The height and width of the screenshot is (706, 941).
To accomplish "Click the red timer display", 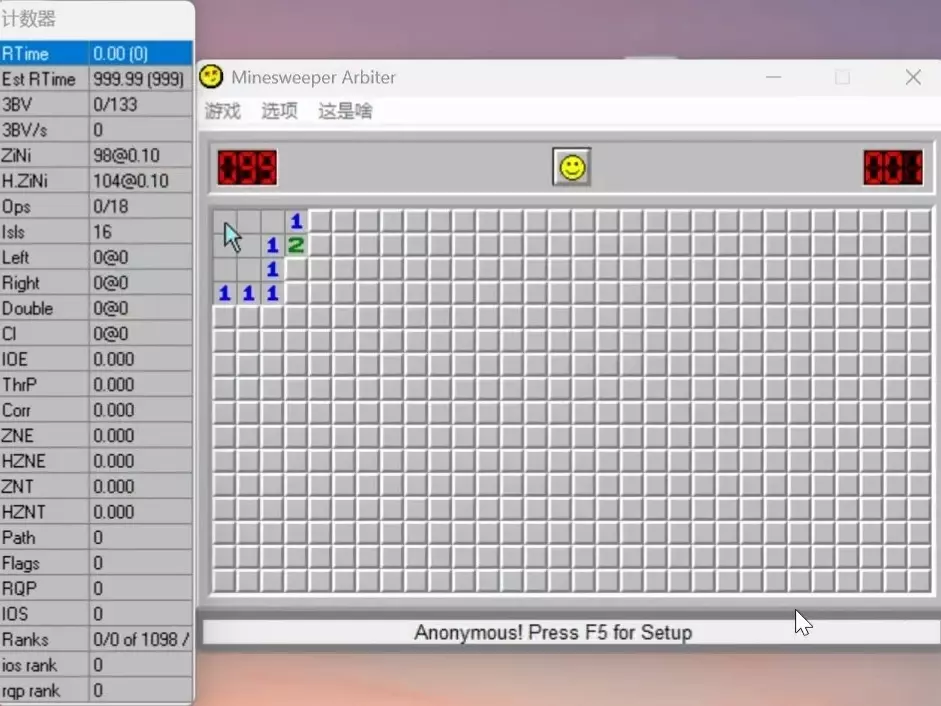I will click(893, 167).
